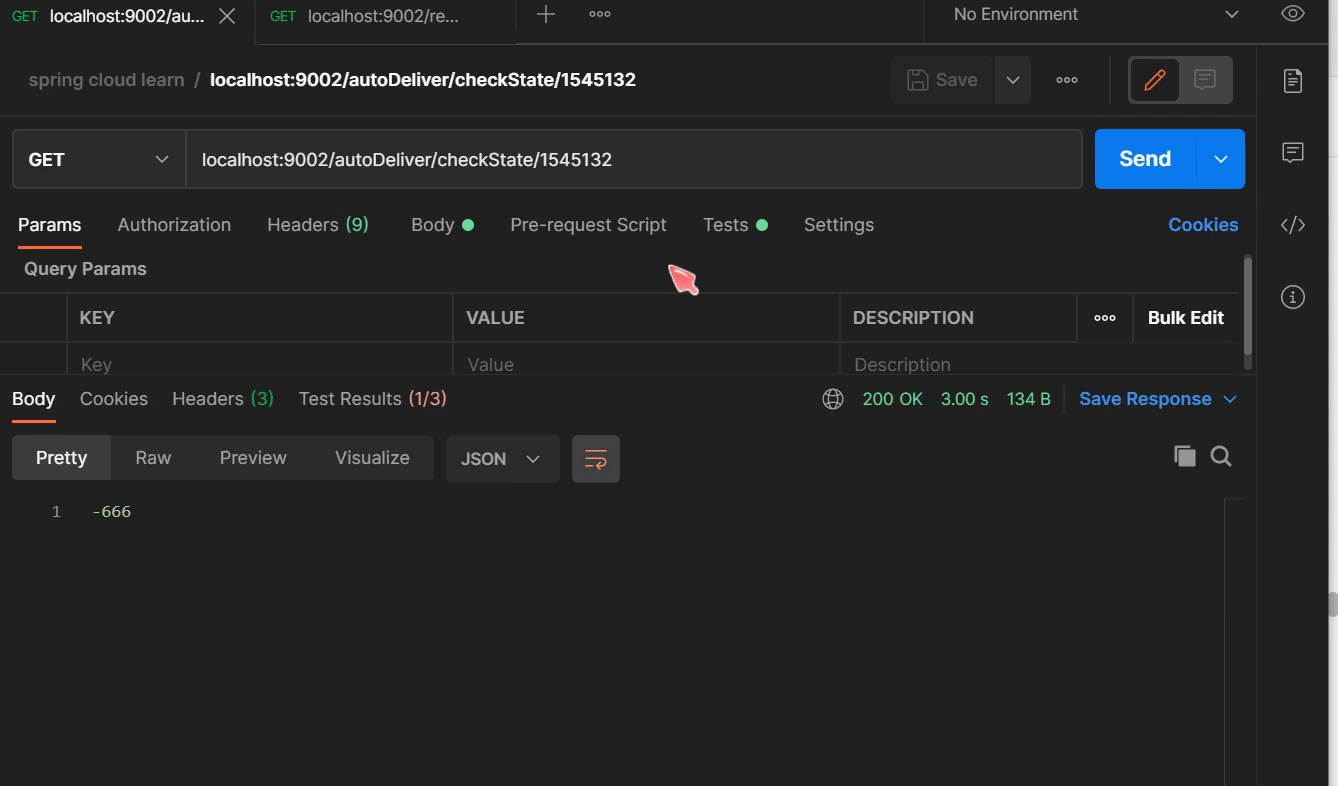Click the request name in breadcrumb
Screen dimensions: 1338x786
click(423, 80)
